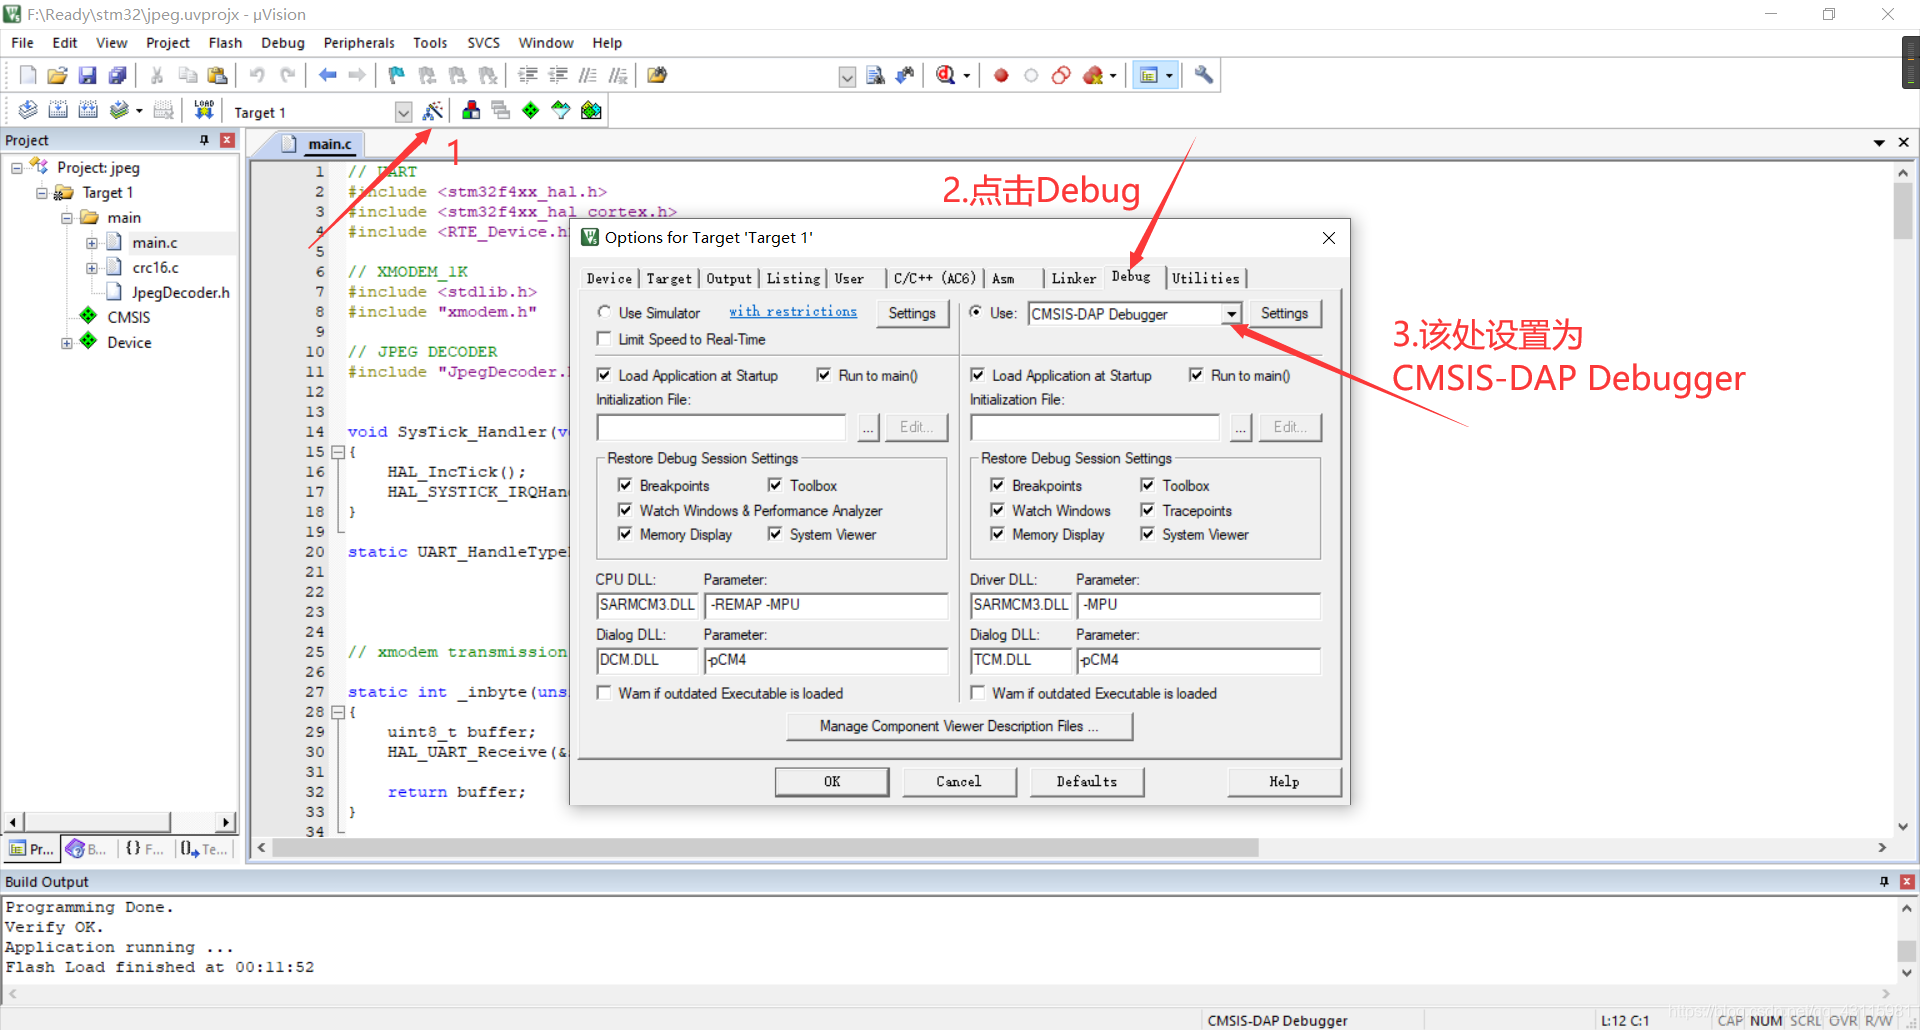
Task: Click the editor horizontal scrollbar thumb
Action: coord(765,848)
